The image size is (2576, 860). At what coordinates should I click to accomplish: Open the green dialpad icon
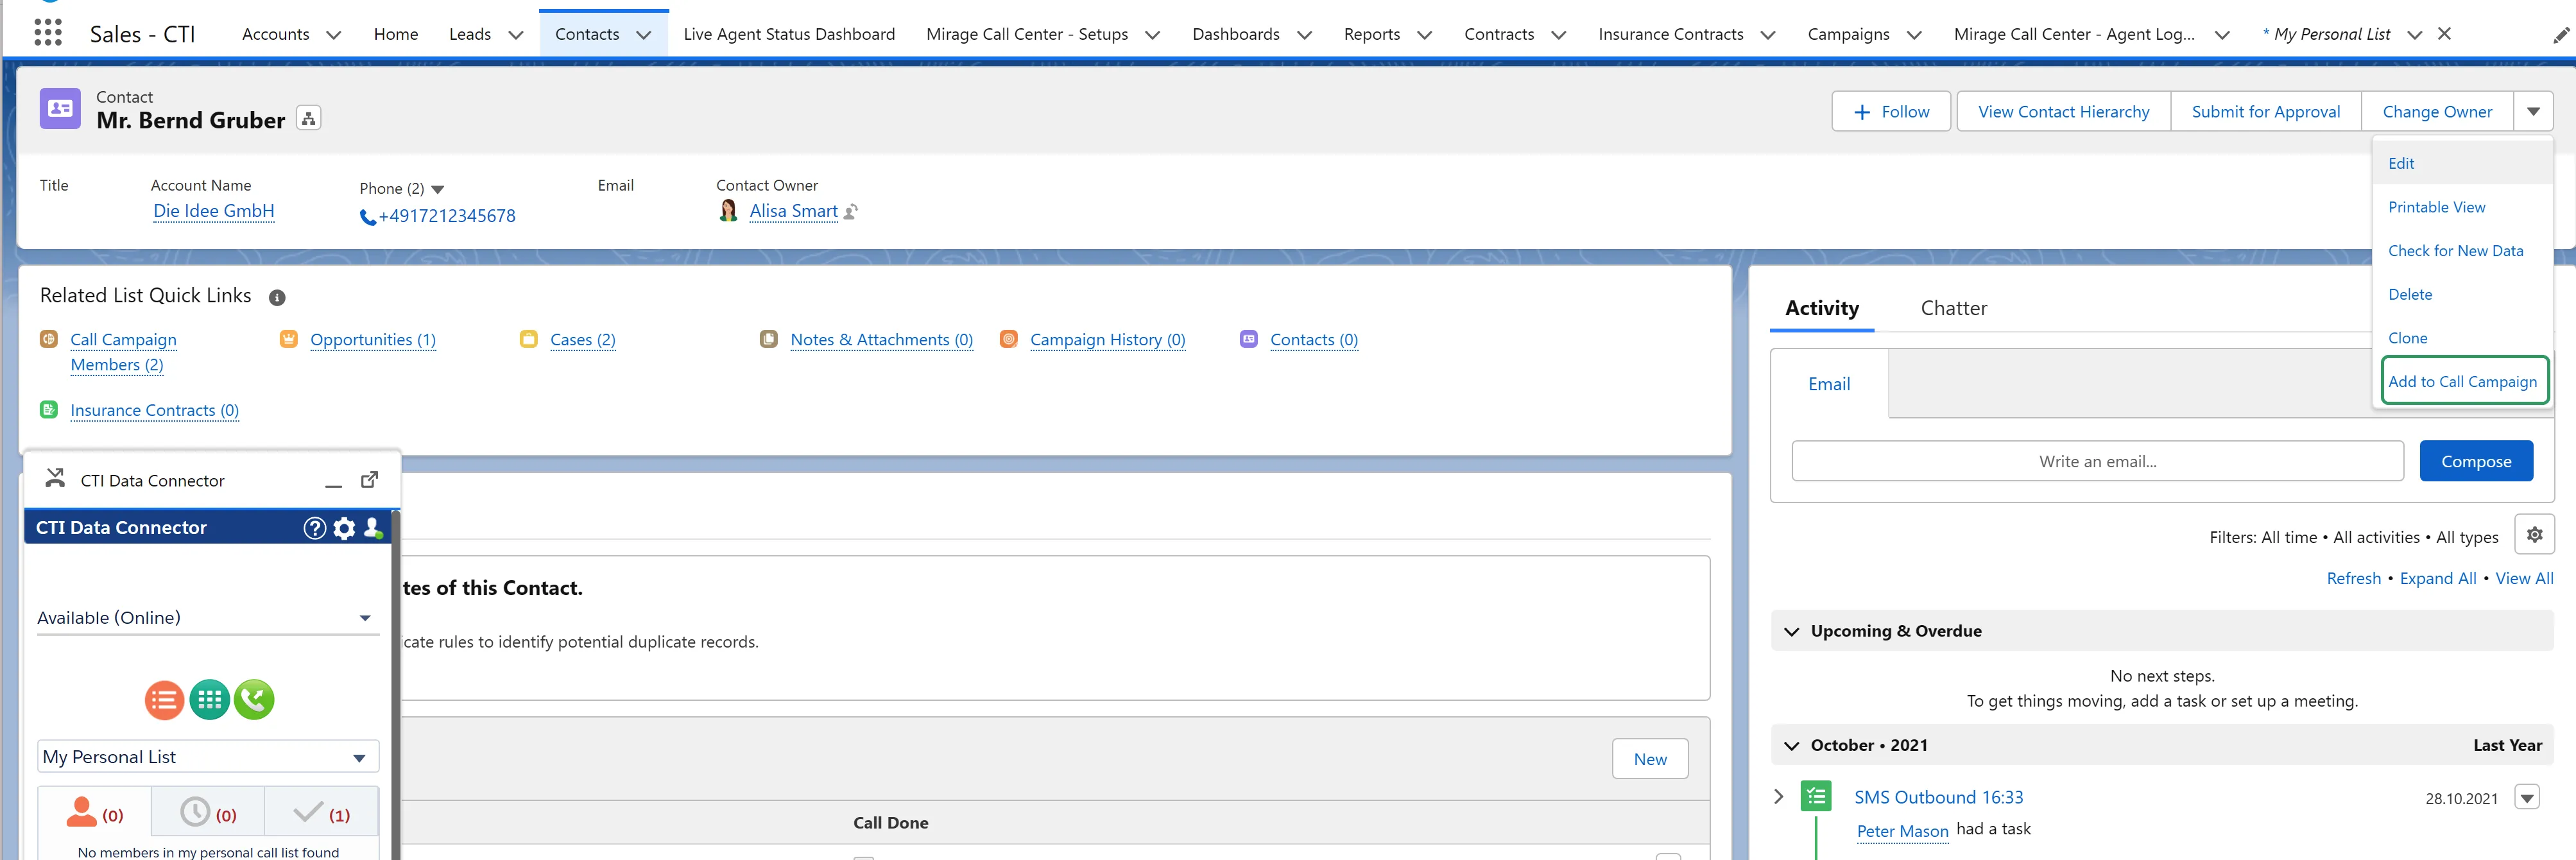(x=209, y=699)
